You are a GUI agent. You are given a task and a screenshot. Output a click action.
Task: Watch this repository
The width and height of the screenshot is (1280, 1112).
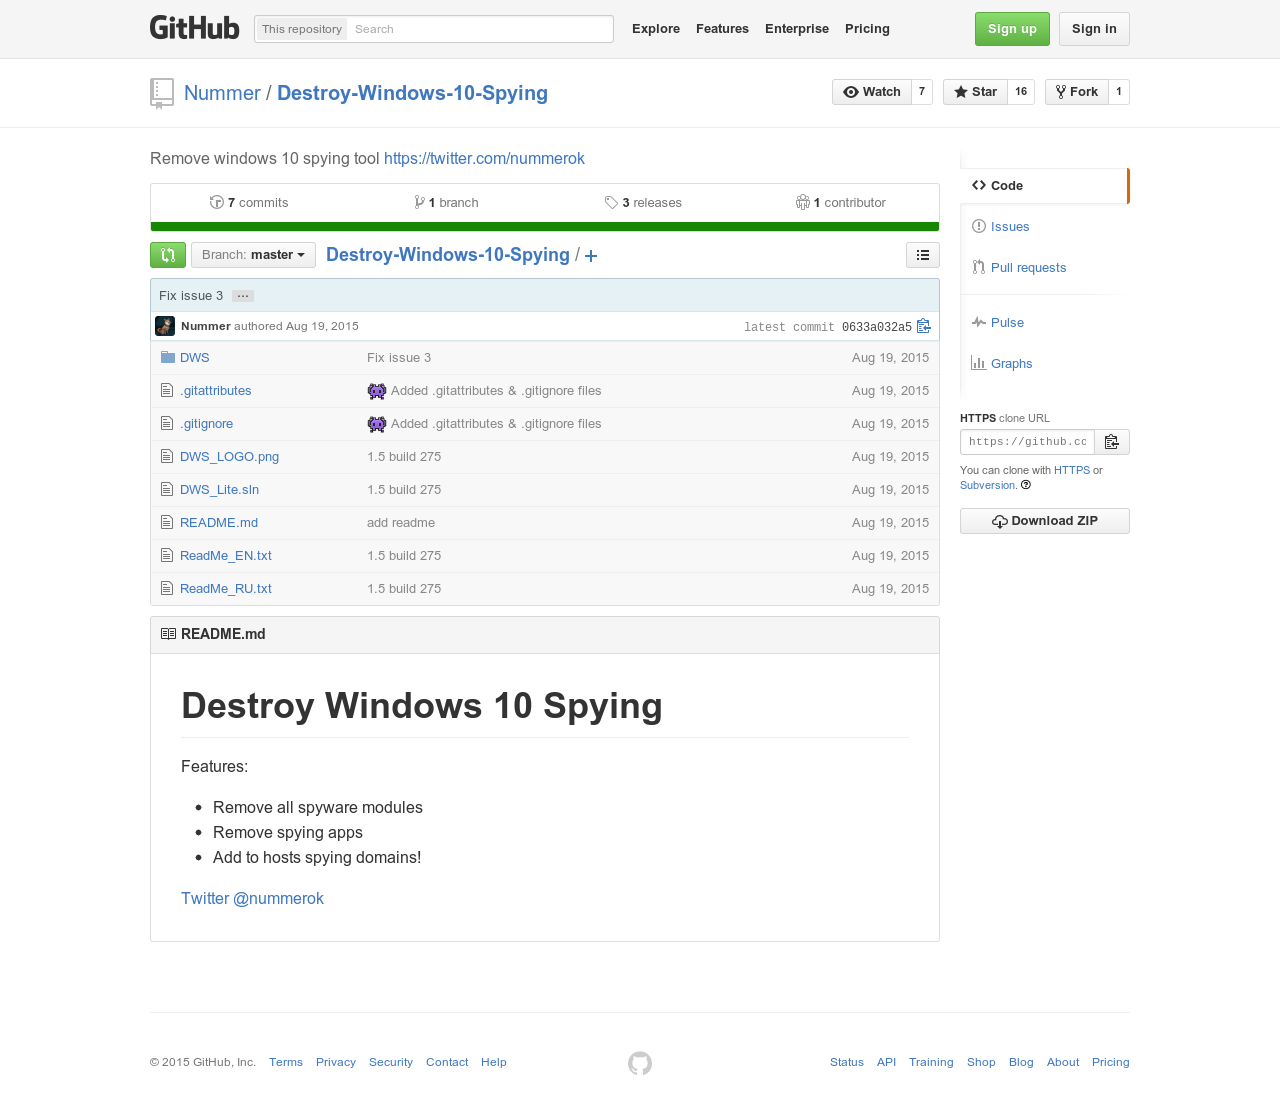(x=872, y=92)
